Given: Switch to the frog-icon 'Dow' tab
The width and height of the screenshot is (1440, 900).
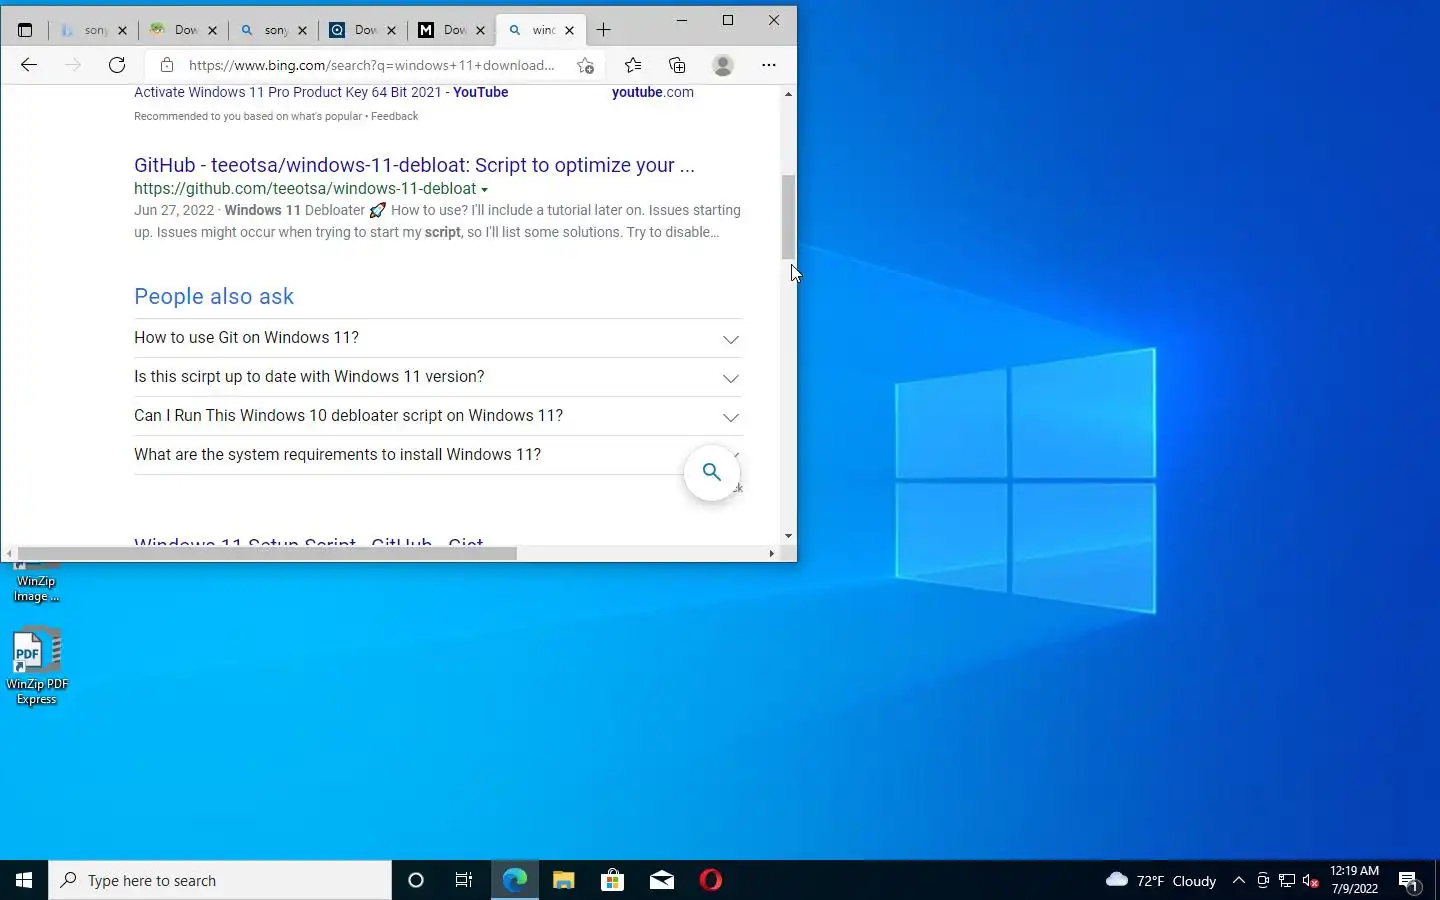Looking at the screenshot, I should [175, 30].
